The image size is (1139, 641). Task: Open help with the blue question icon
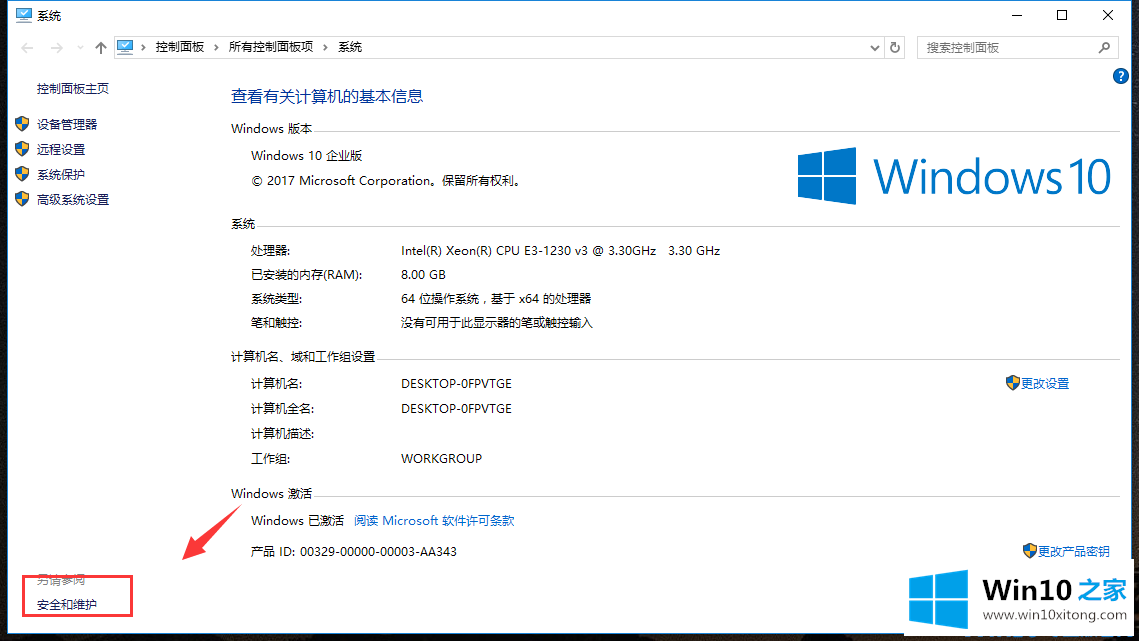[x=1120, y=76]
